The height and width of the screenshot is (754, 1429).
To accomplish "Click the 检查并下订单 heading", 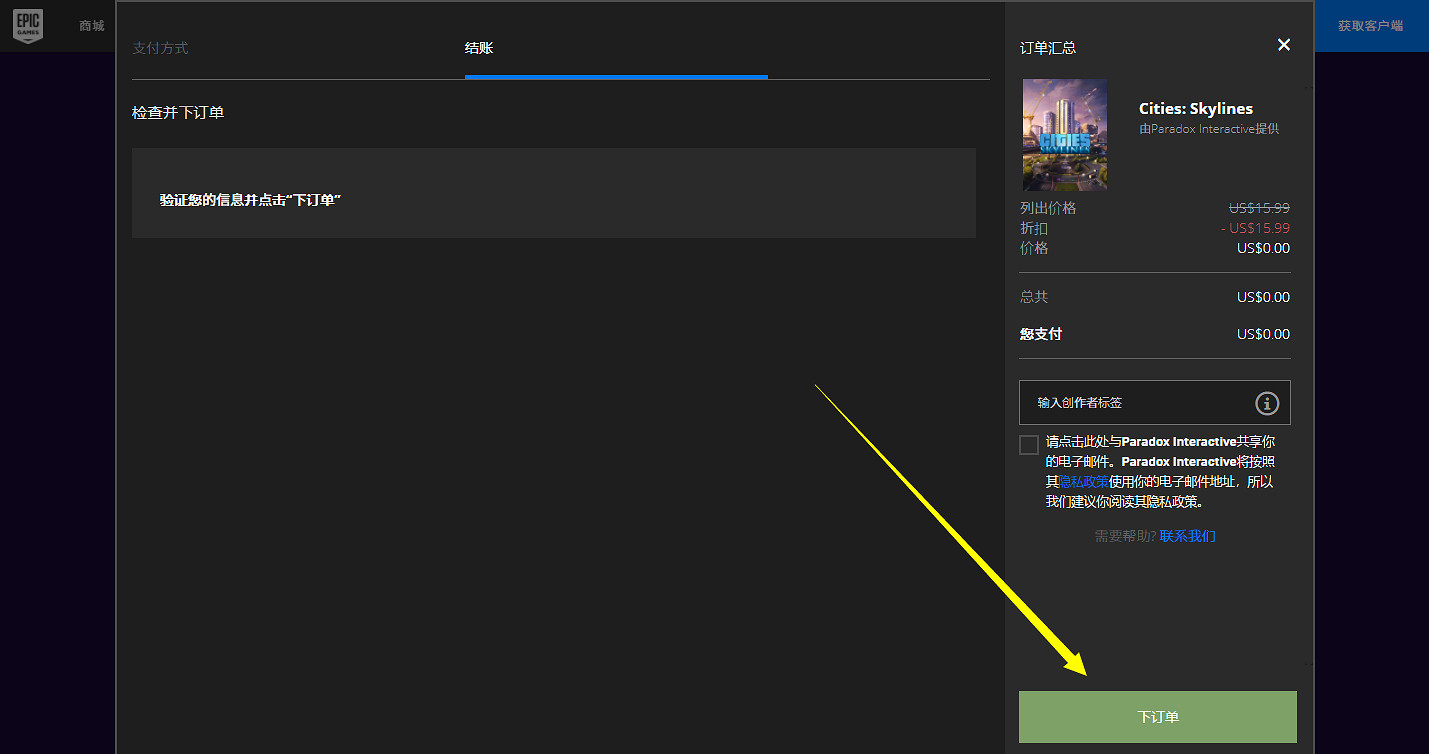I will pyautogui.click(x=178, y=113).
